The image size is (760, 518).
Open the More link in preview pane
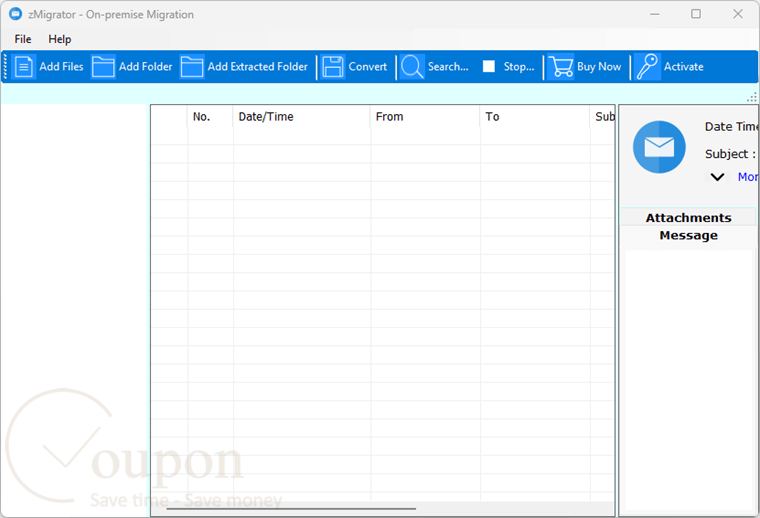coord(747,177)
